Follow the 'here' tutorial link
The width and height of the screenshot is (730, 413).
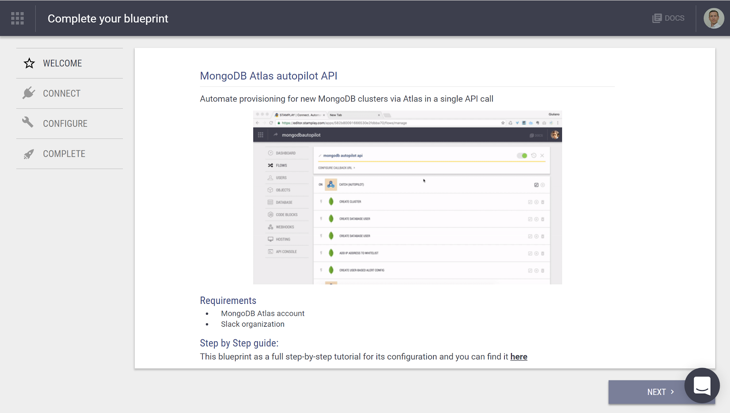519,357
